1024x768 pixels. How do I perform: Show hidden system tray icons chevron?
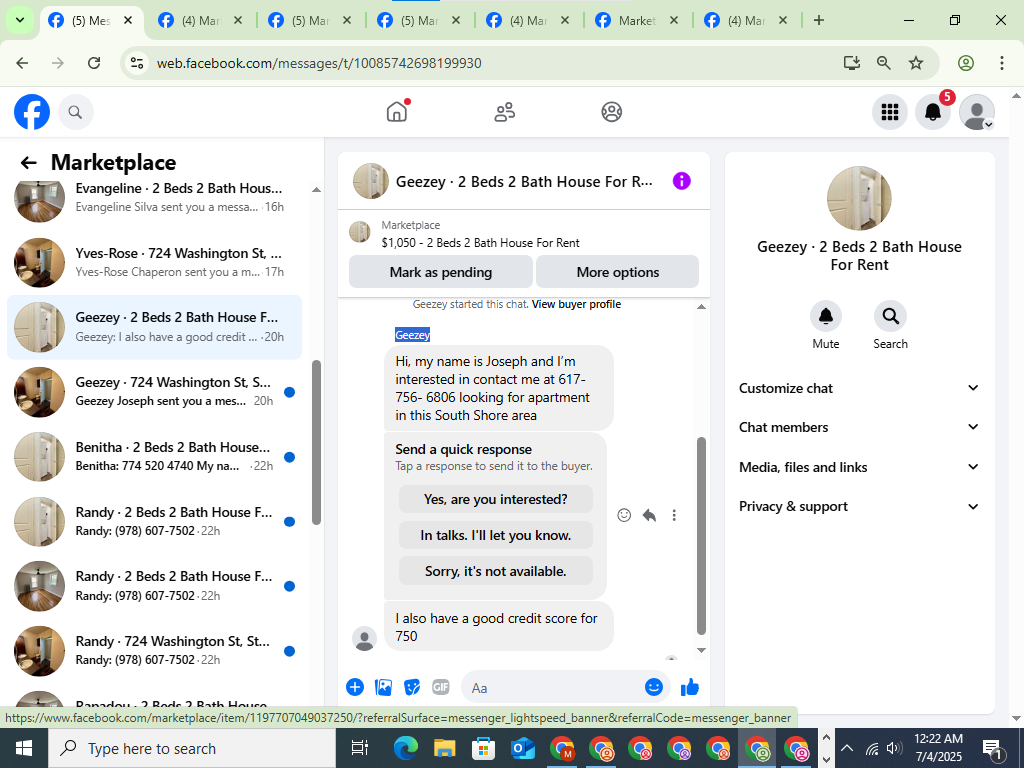point(846,748)
